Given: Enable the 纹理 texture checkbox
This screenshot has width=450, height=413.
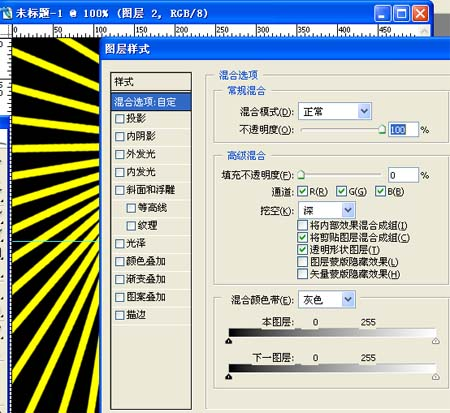Looking at the screenshot, I should click(131, 226).
